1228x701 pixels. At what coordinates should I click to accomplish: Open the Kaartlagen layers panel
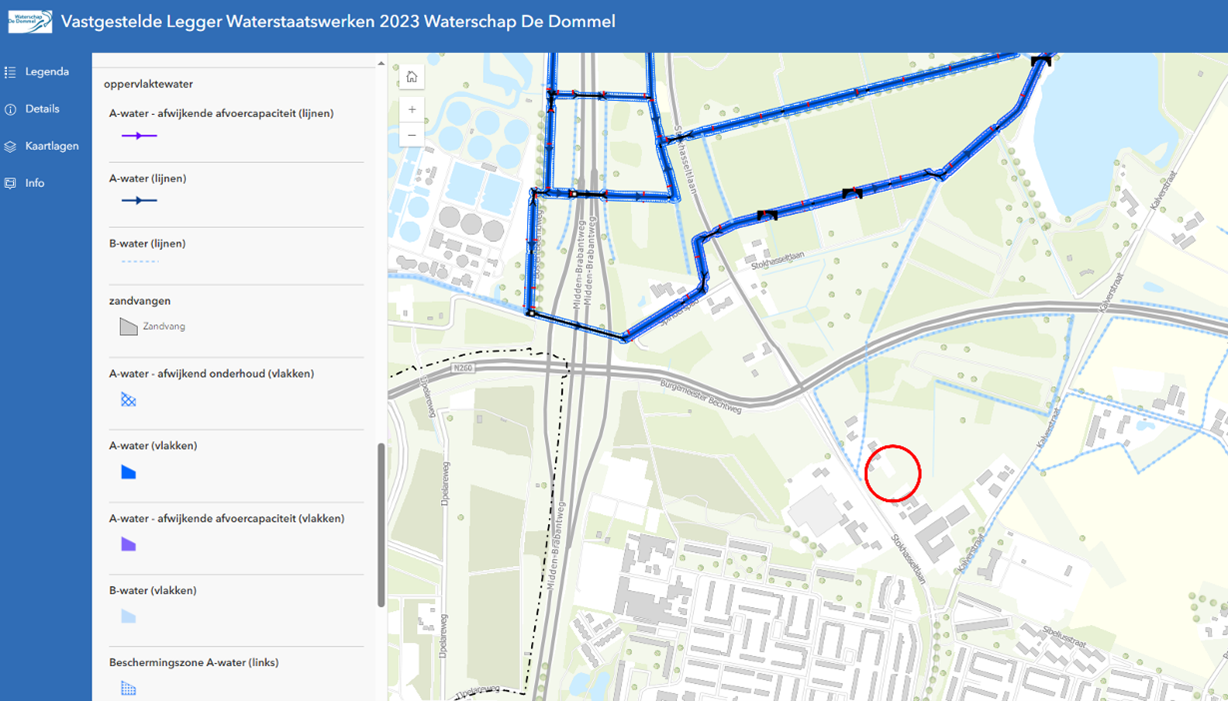[41, 146]
